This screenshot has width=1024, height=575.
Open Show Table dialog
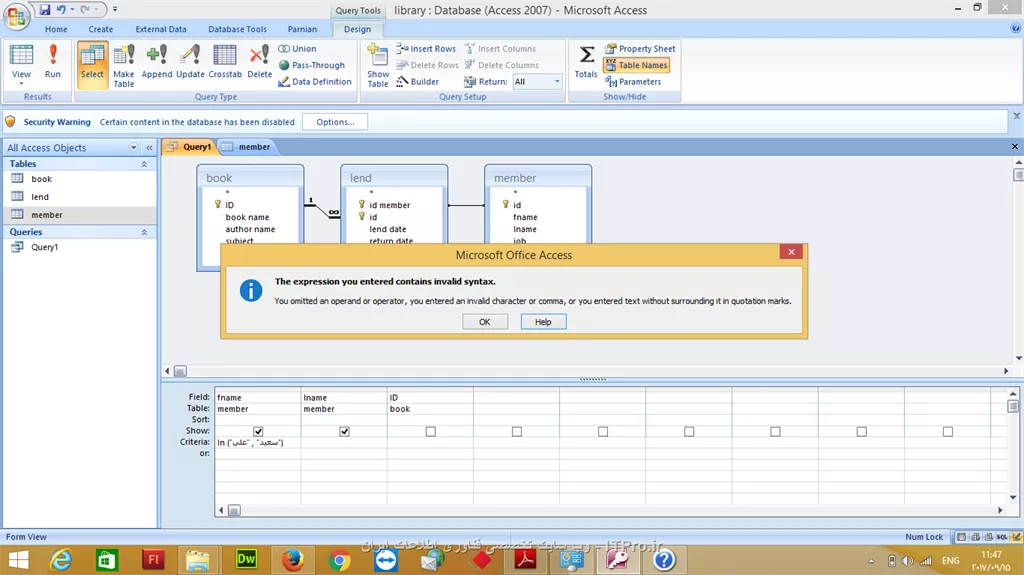[377, 65]
